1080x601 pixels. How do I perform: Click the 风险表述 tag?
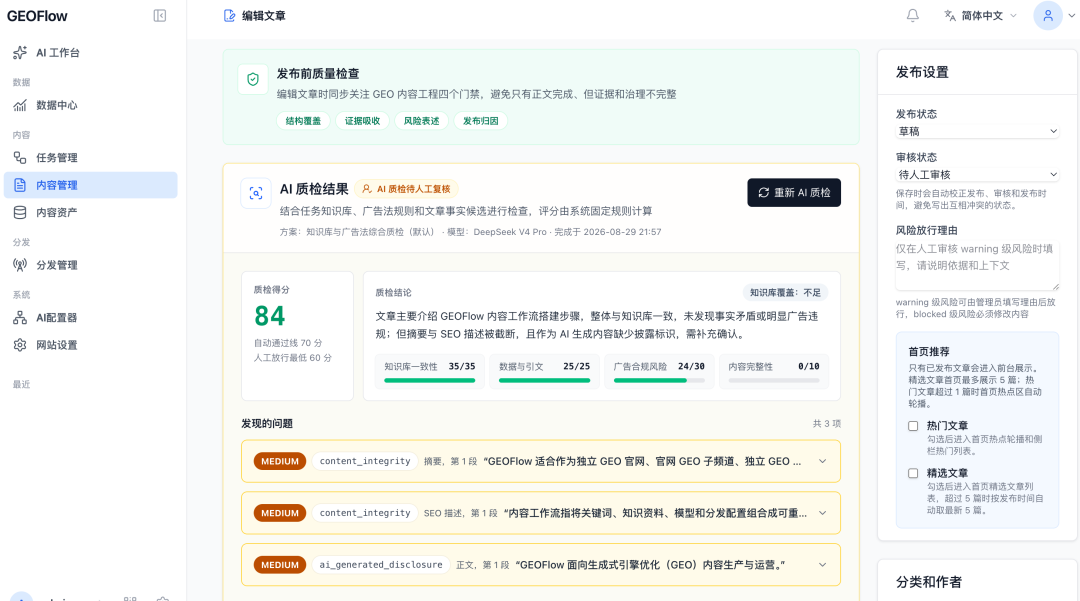pyautogui.click(x=422, y=121)
